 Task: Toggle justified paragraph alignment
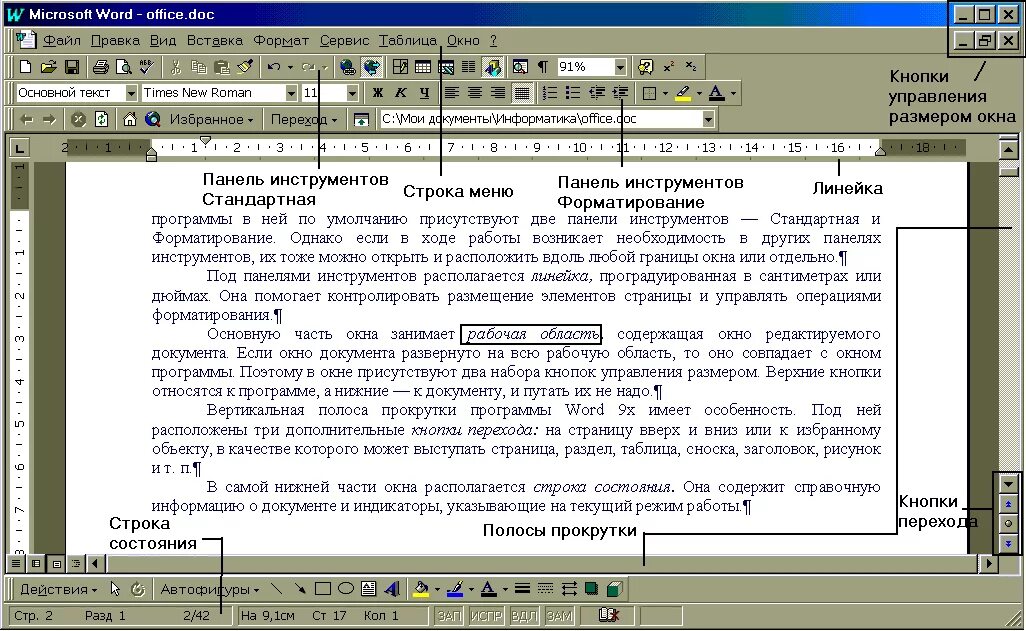point(522,93)
